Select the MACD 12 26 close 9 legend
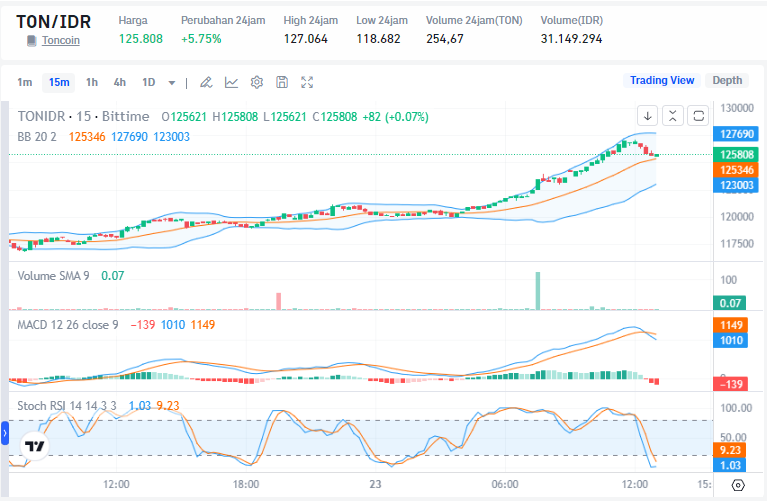 click(x=68, y=325)
